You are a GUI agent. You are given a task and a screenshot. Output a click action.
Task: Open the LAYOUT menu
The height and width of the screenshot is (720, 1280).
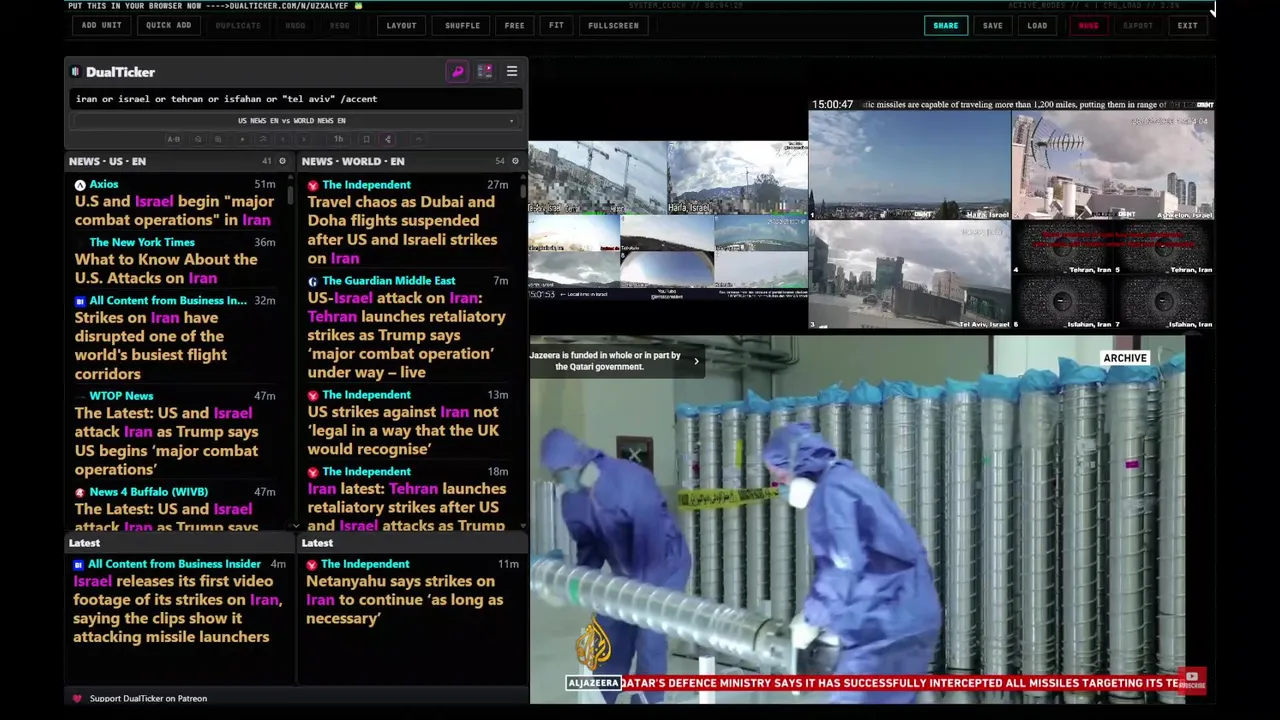click(x=401, y=25)
